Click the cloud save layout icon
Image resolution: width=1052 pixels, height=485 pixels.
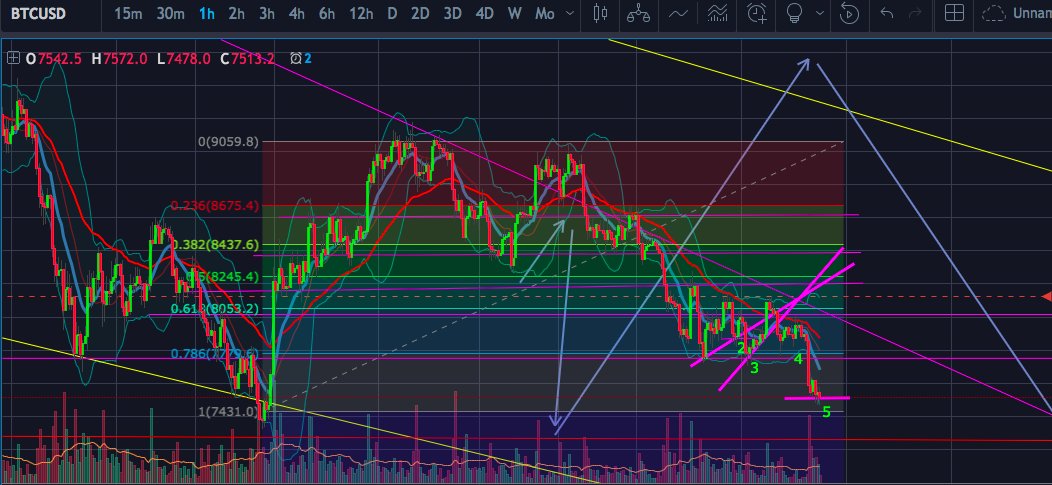[994, 13]
